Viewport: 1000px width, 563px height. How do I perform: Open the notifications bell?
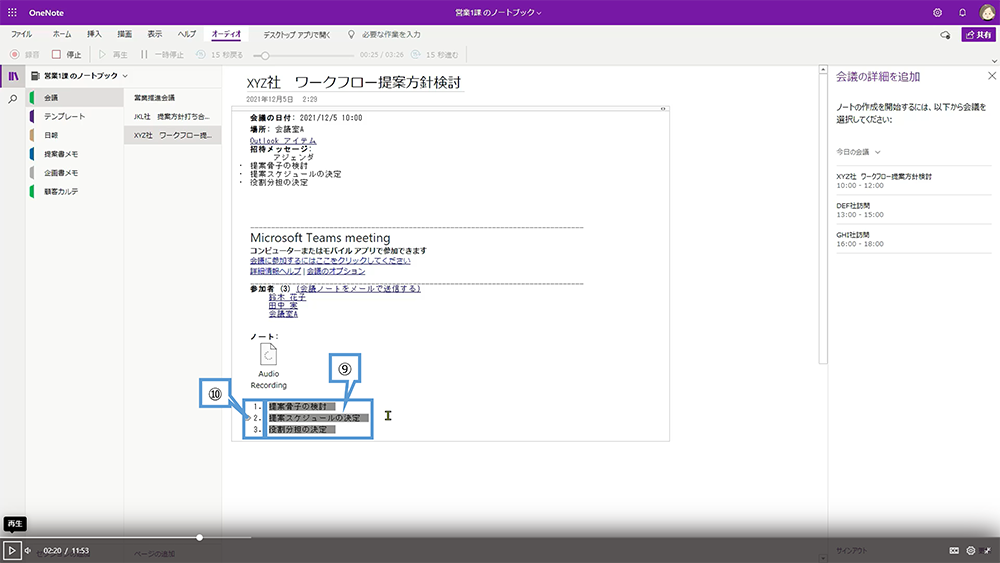point(962,13)
